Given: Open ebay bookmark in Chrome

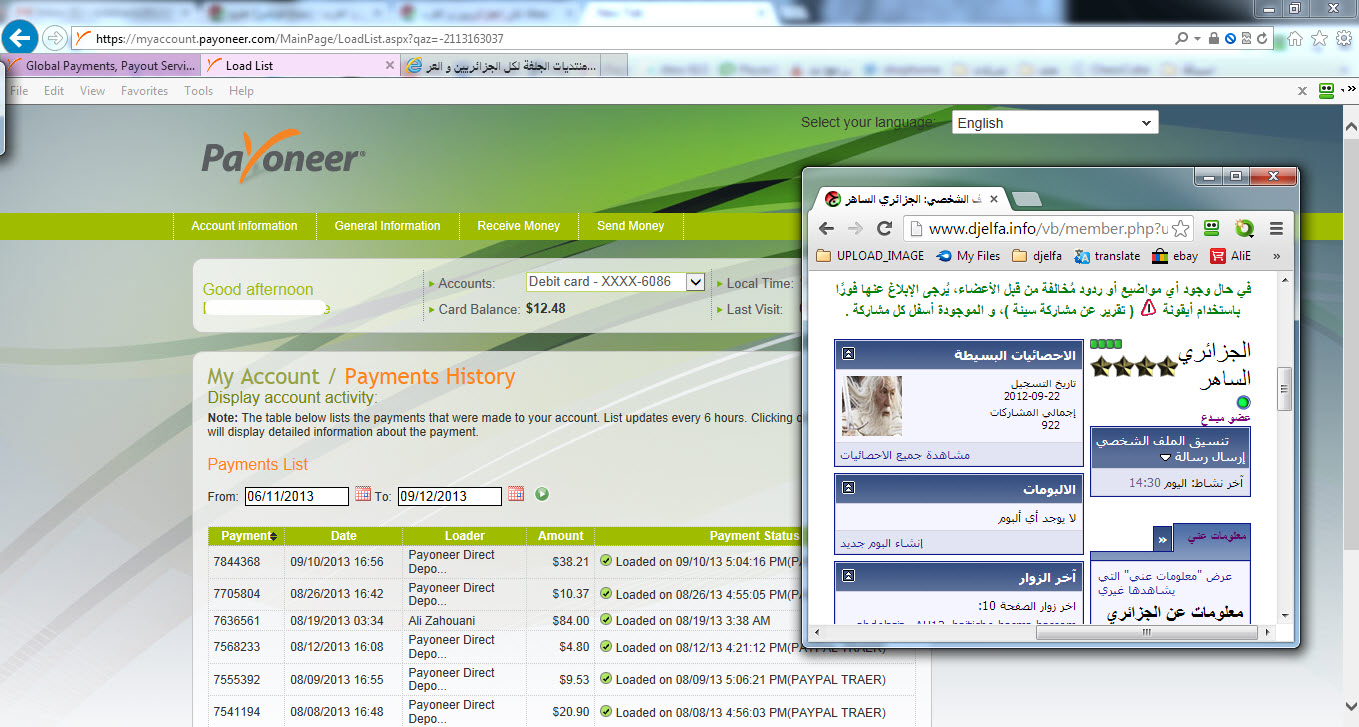Looking at the screenshot, I should [x=1175, y=256].
